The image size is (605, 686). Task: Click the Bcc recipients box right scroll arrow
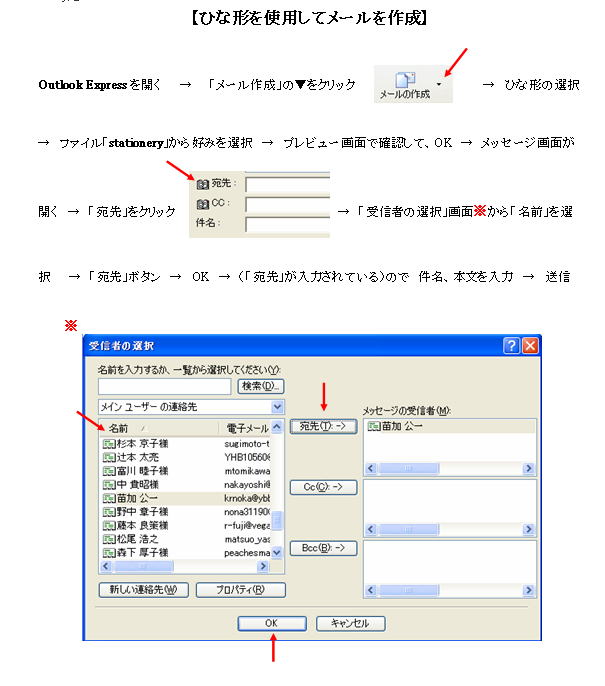coord(528,590)
